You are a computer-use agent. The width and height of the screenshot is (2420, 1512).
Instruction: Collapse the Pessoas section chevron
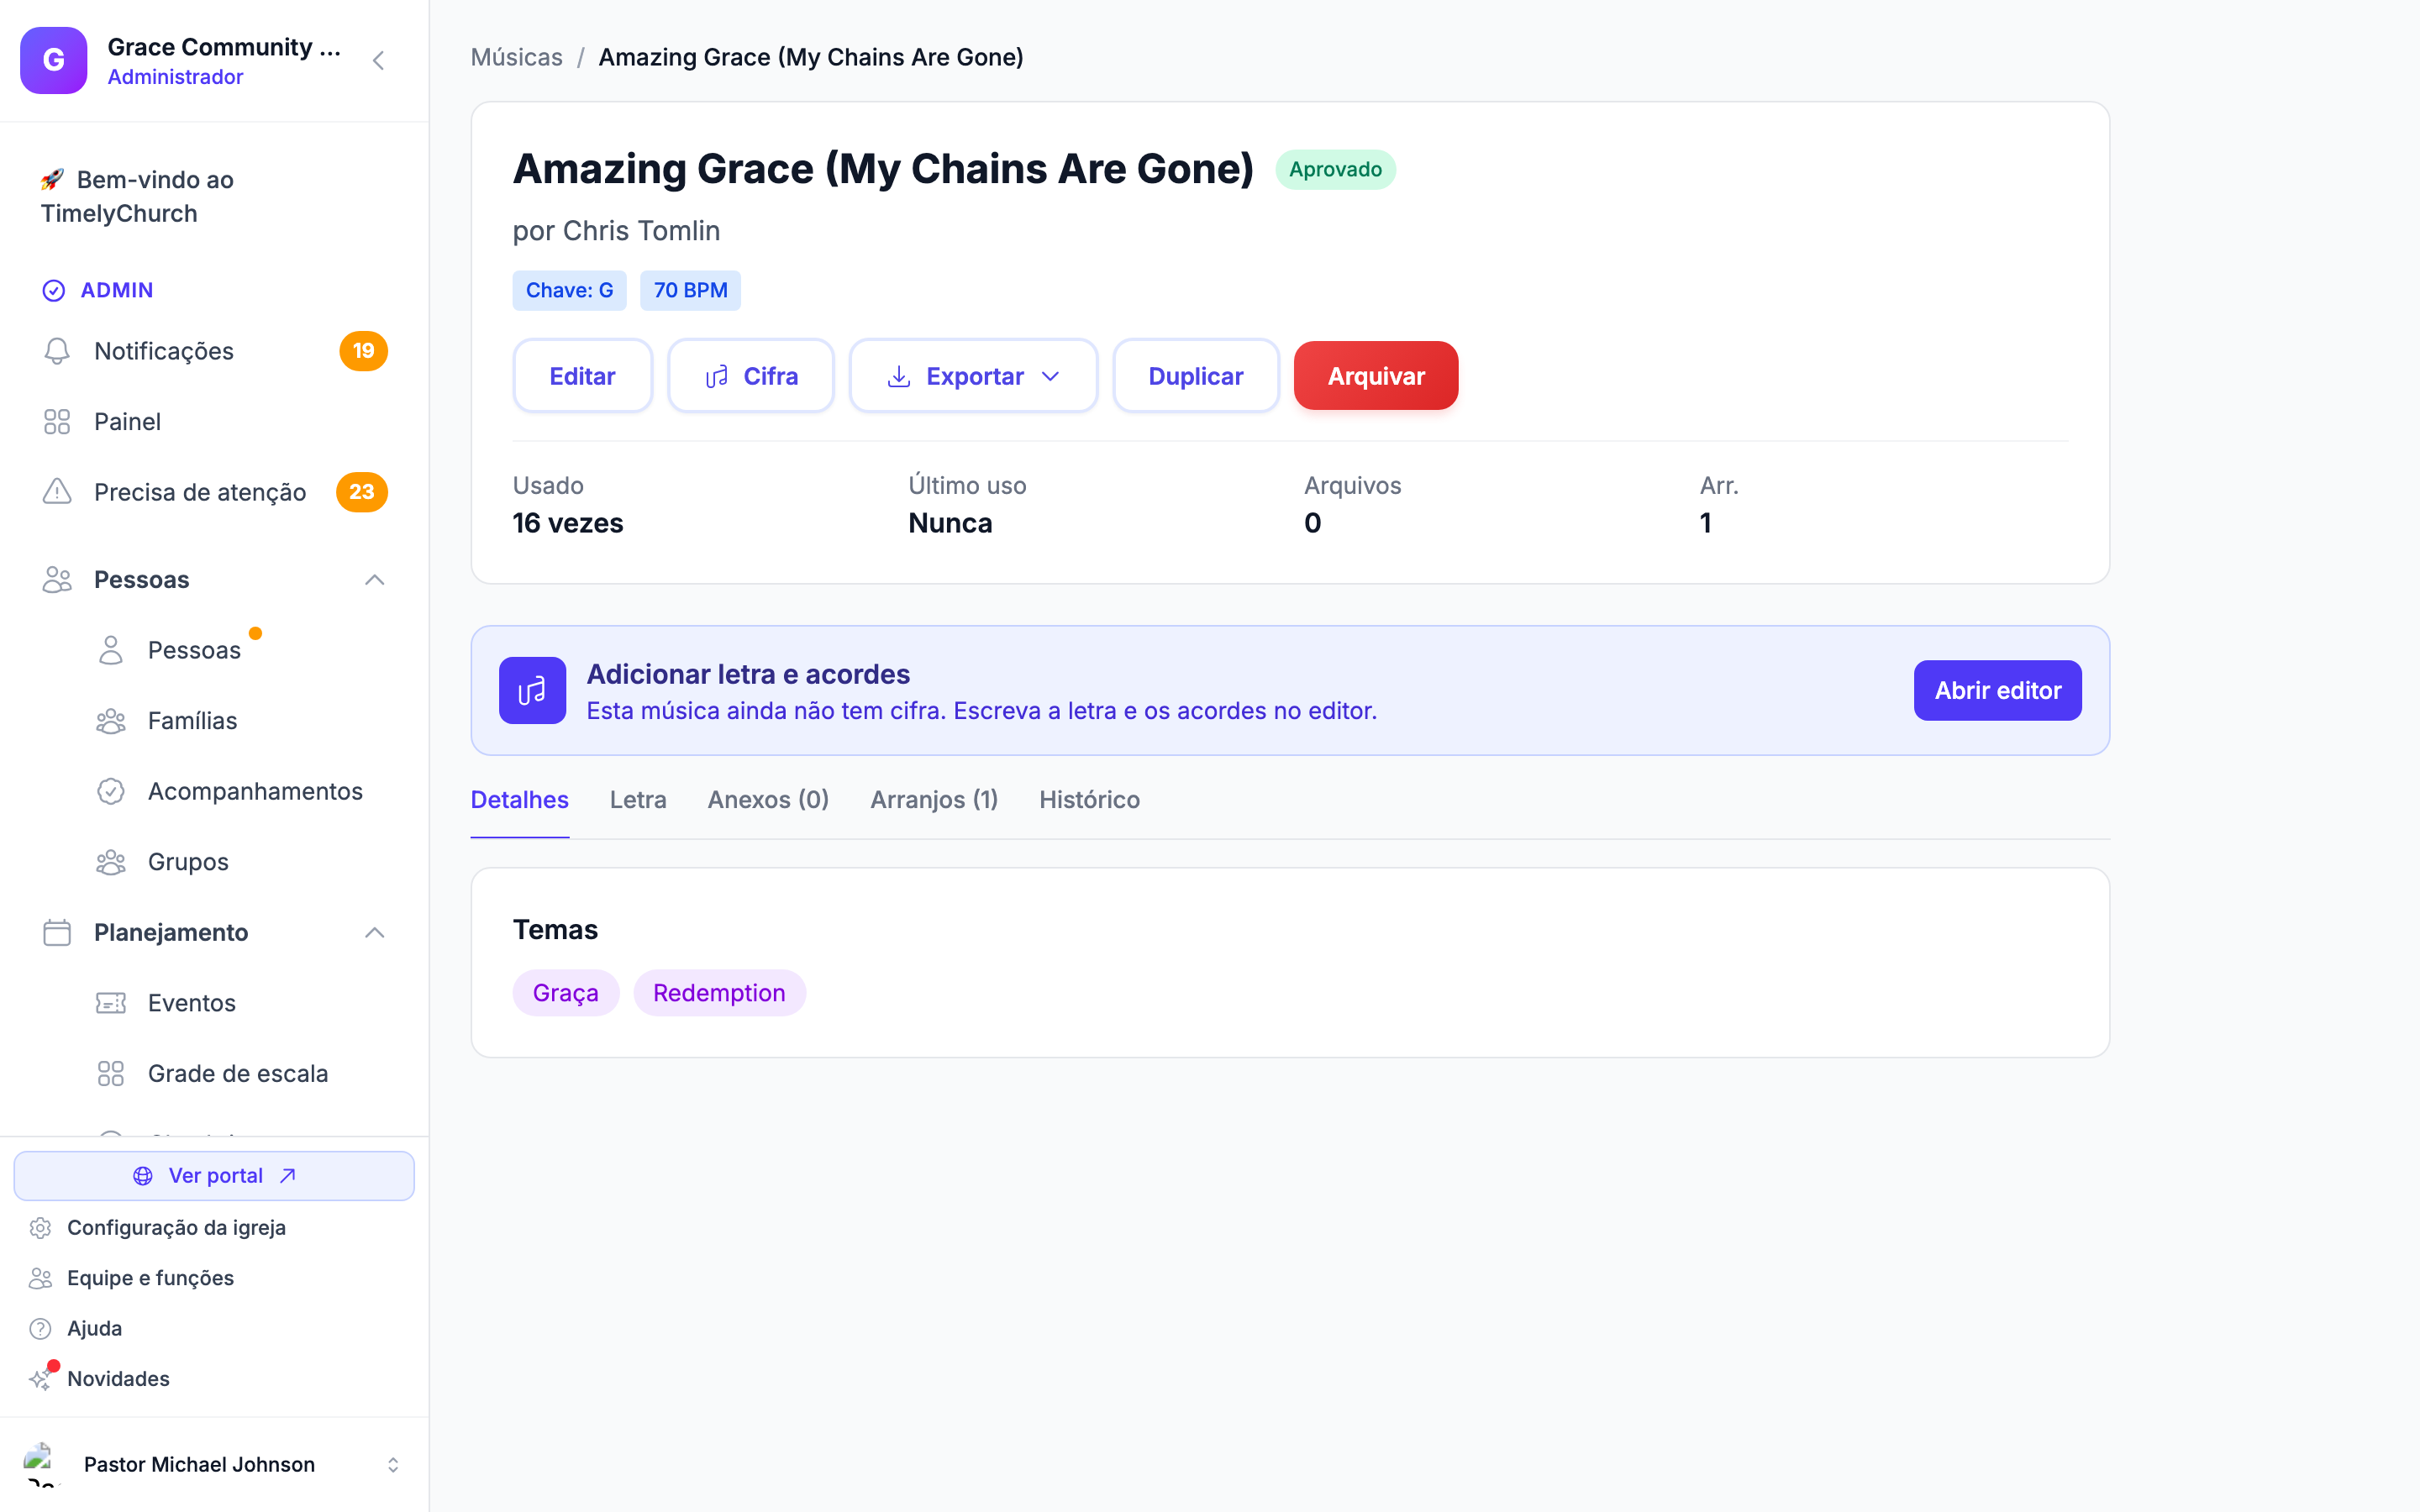(374, 580)
